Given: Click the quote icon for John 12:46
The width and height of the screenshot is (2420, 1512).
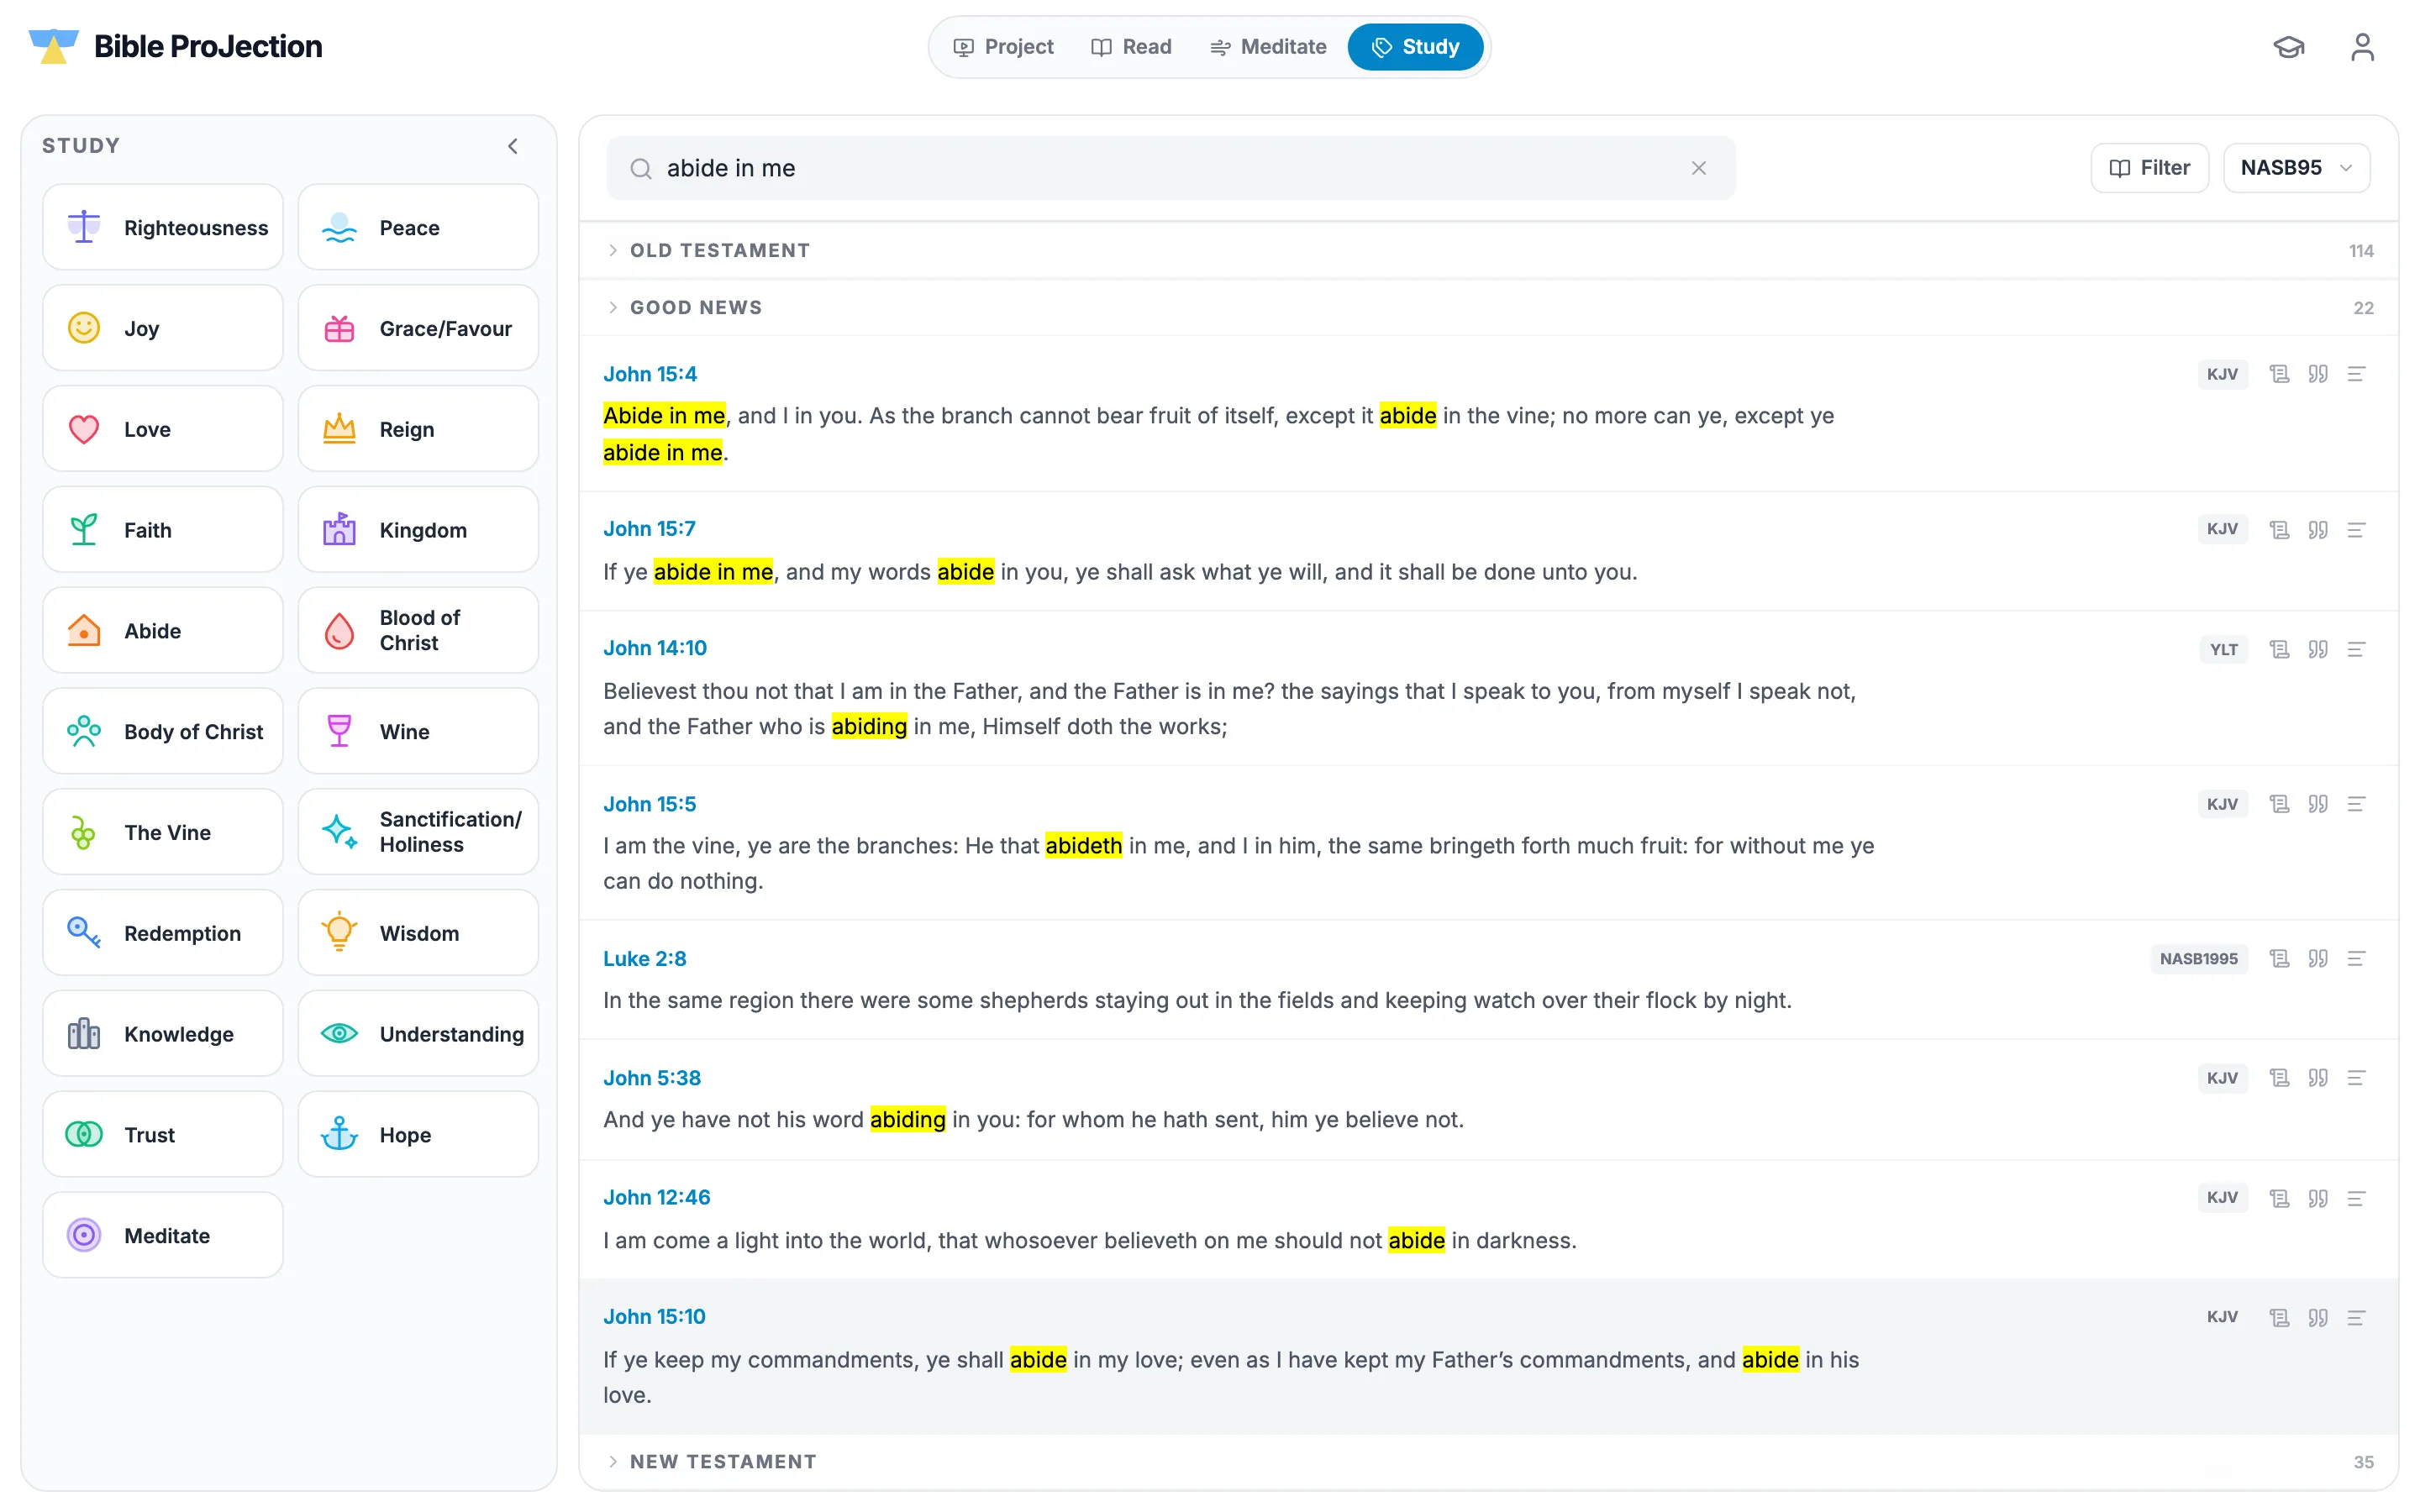Looking at the screenshot, I should (x=2318, y=1198).
